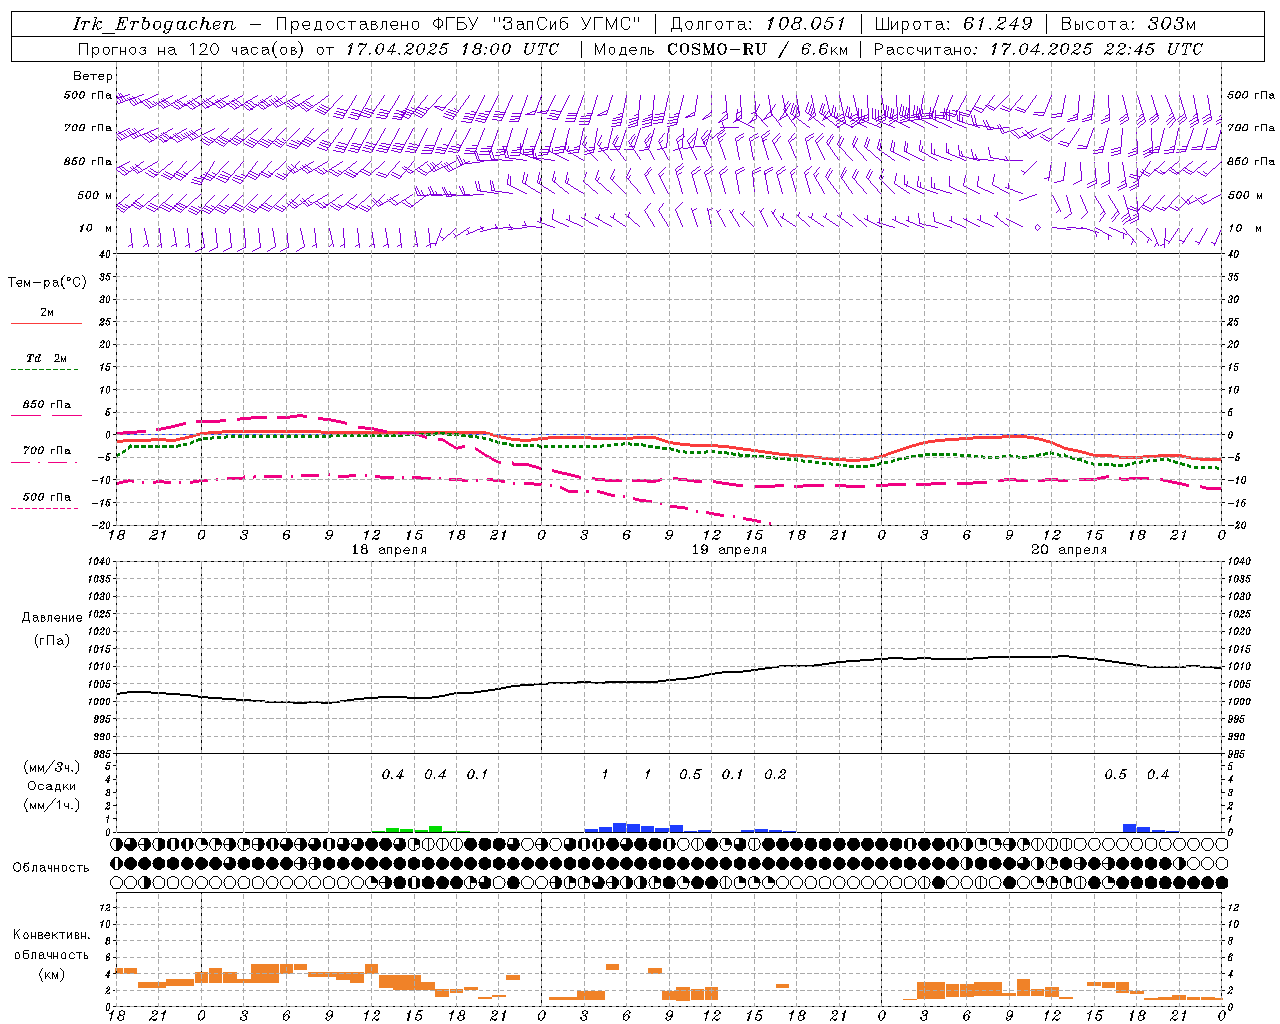Screen dimensions: 1280x1024
Task: Click the tallest blue precipitation bar on 19 апреля
Action: pos(620,827)
